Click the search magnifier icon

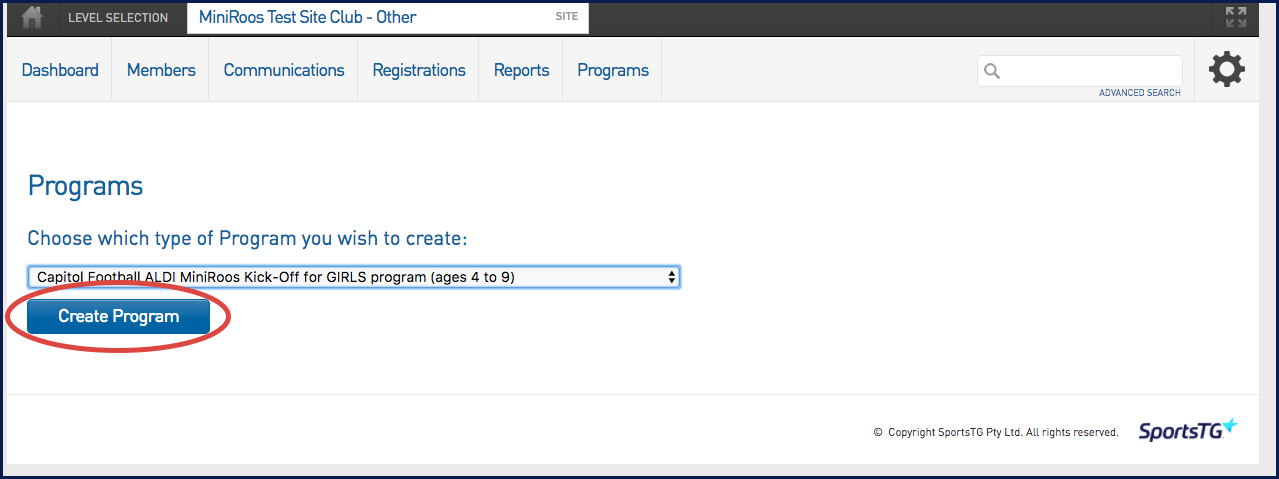pyautogui.click(x=992, y=71)
